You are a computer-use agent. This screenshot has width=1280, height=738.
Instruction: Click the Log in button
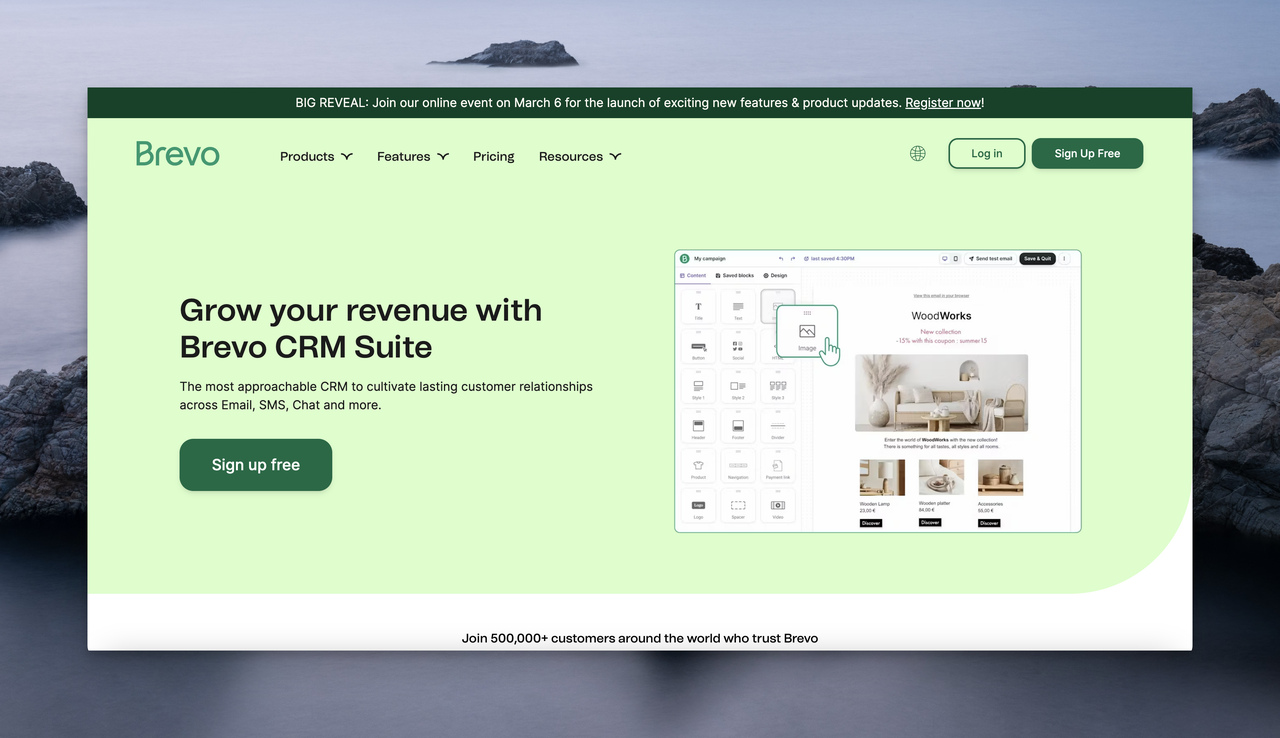(x=987, y=153)
